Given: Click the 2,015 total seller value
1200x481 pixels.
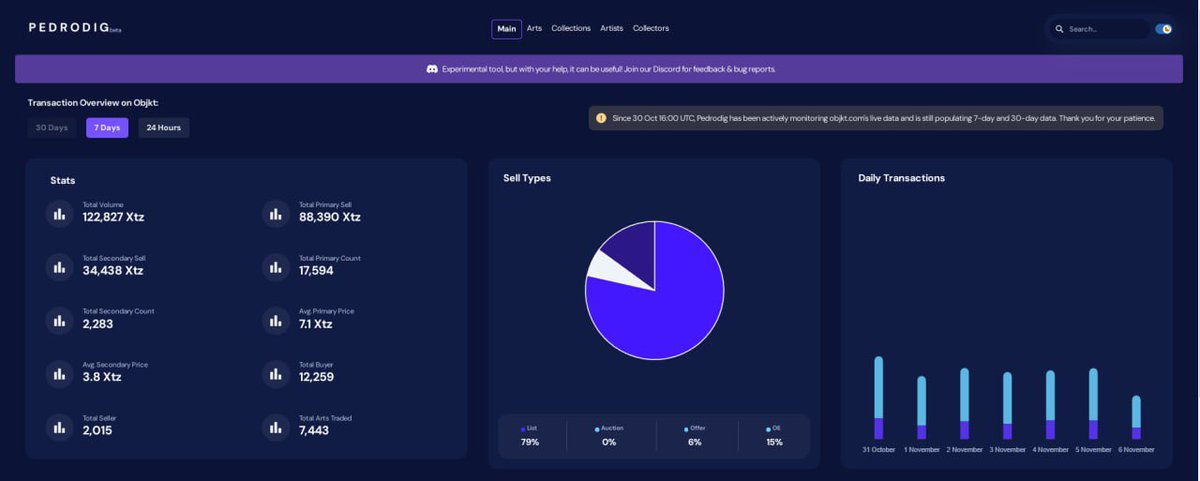Looking at the screenshot, I should pyautogui.click(x=97, y=430).
